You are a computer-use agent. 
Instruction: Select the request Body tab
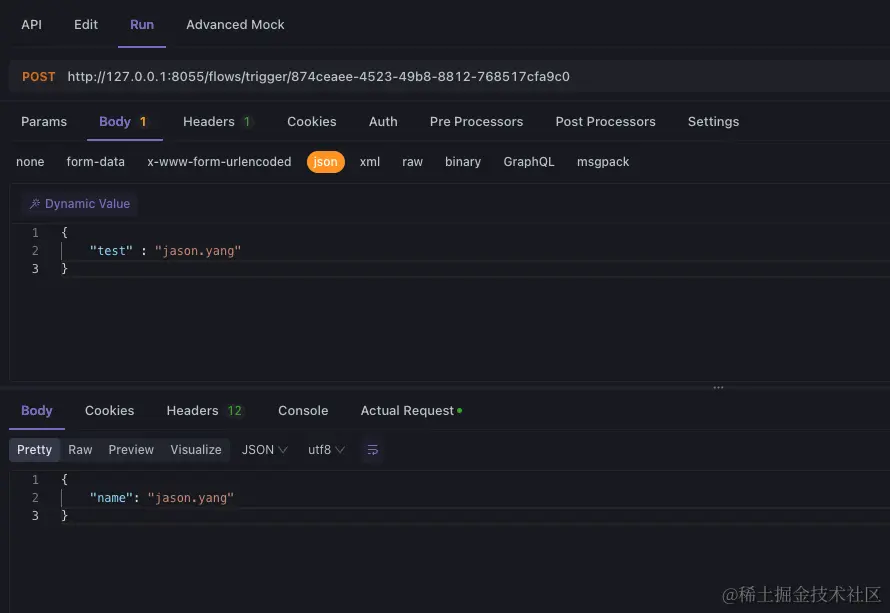click(x=123, y=121)
